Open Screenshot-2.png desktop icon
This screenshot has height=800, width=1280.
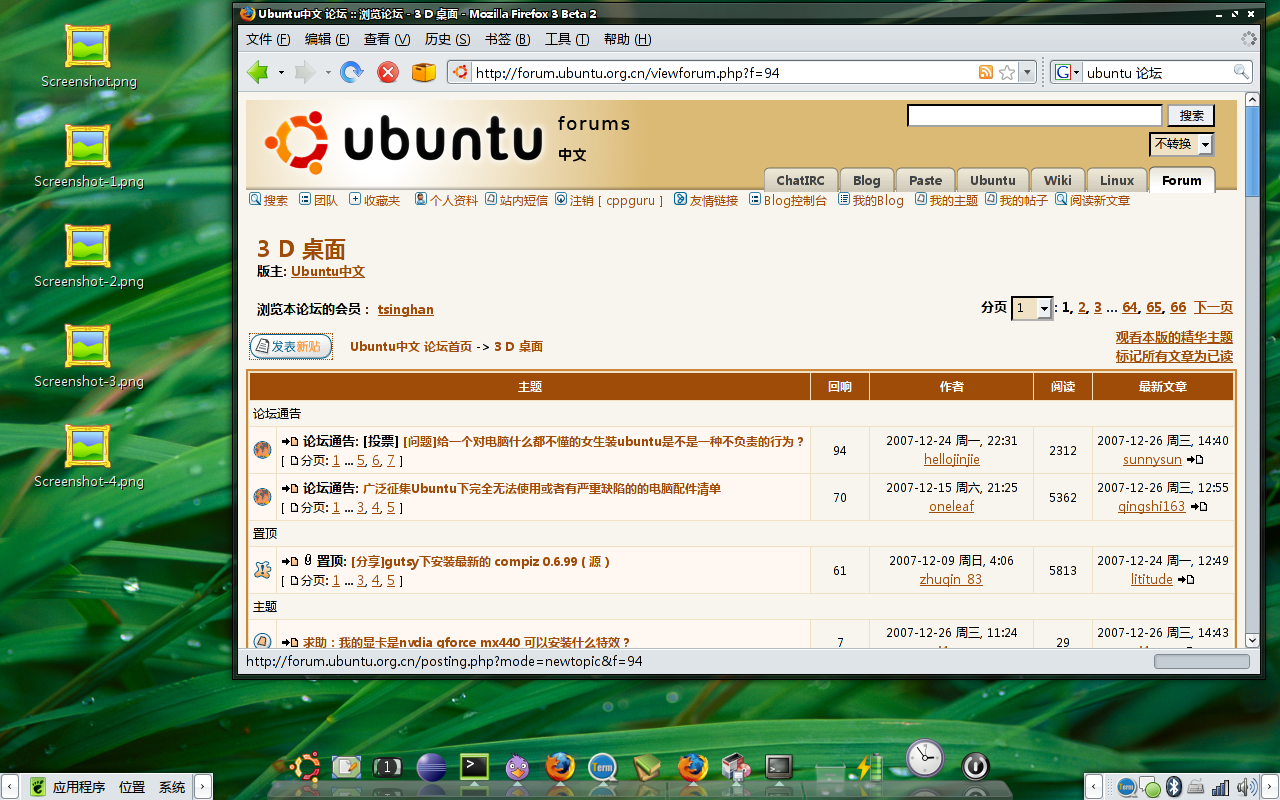88,257
